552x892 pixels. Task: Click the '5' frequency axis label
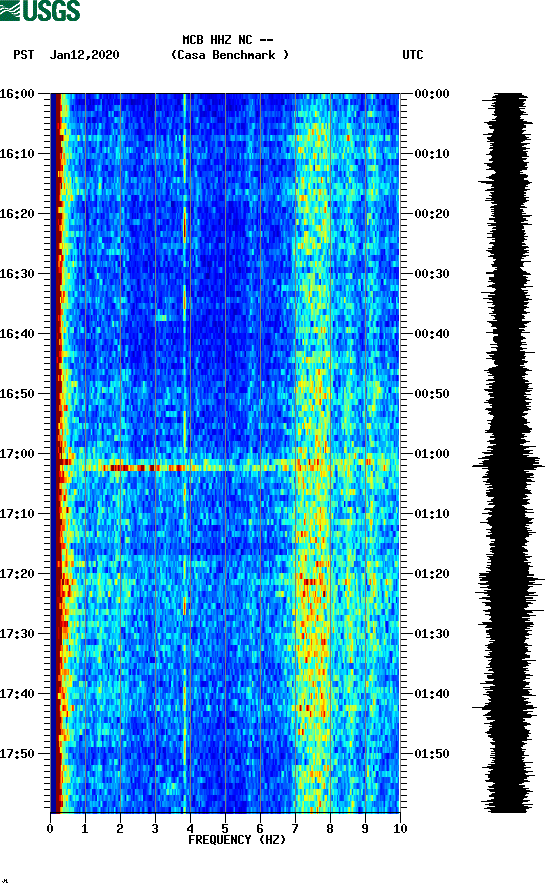225,828
